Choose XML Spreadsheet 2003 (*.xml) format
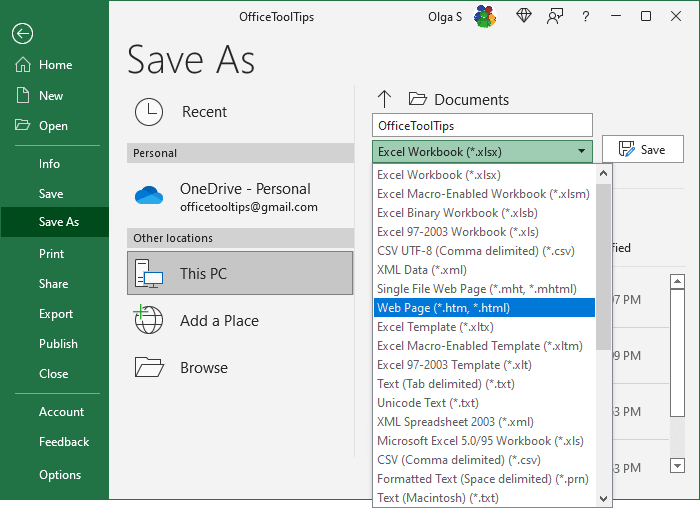The image size is (700, 508). click(x=484, y=422)
